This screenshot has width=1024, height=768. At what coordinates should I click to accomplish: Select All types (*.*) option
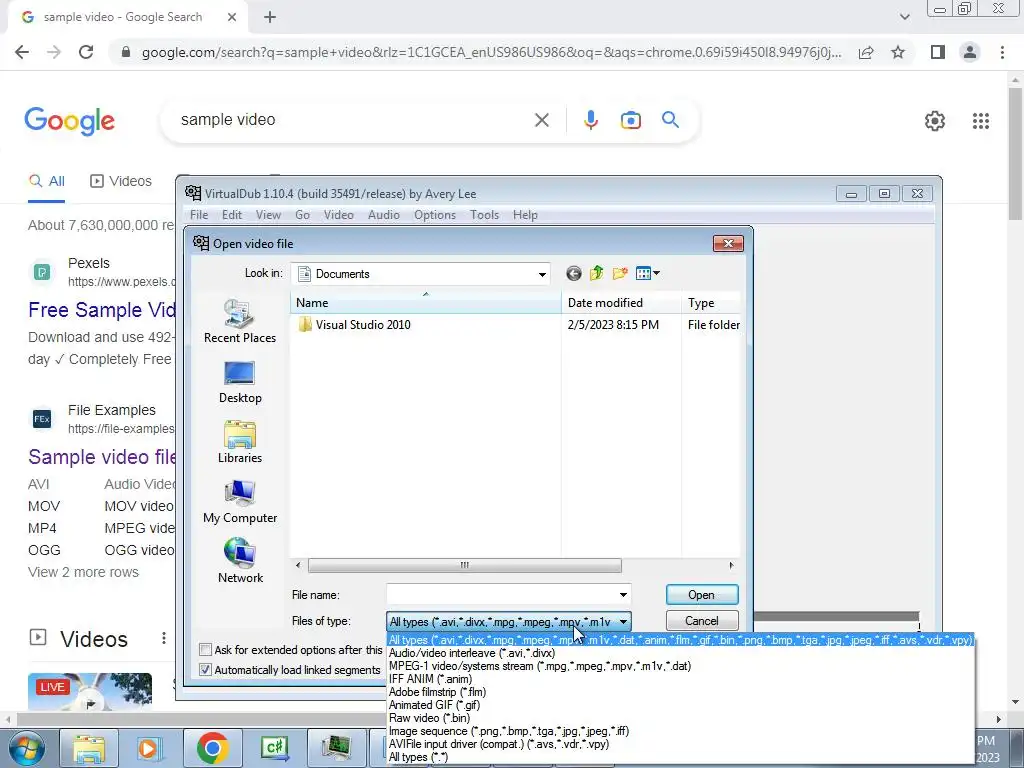[418, 758]
